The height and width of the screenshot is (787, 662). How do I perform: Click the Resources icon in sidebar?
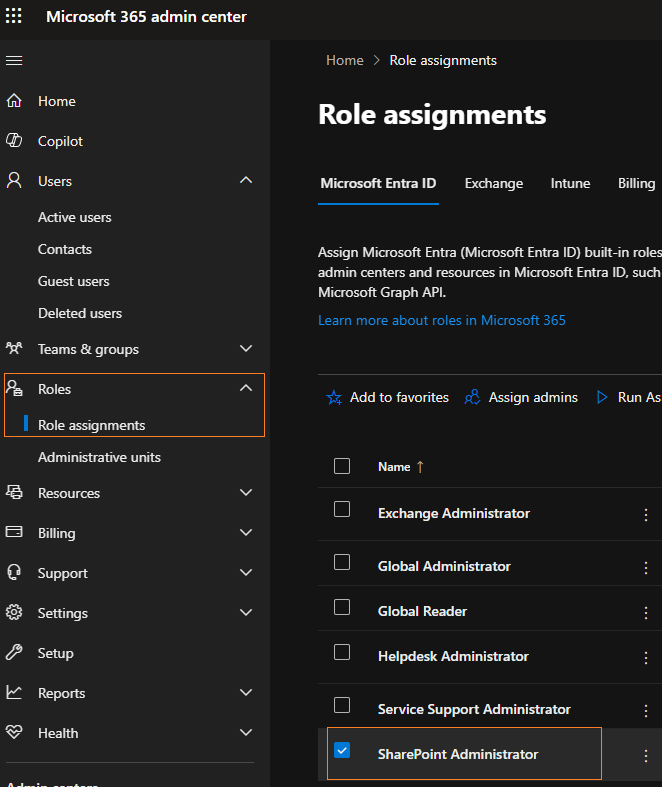(14, 492)
